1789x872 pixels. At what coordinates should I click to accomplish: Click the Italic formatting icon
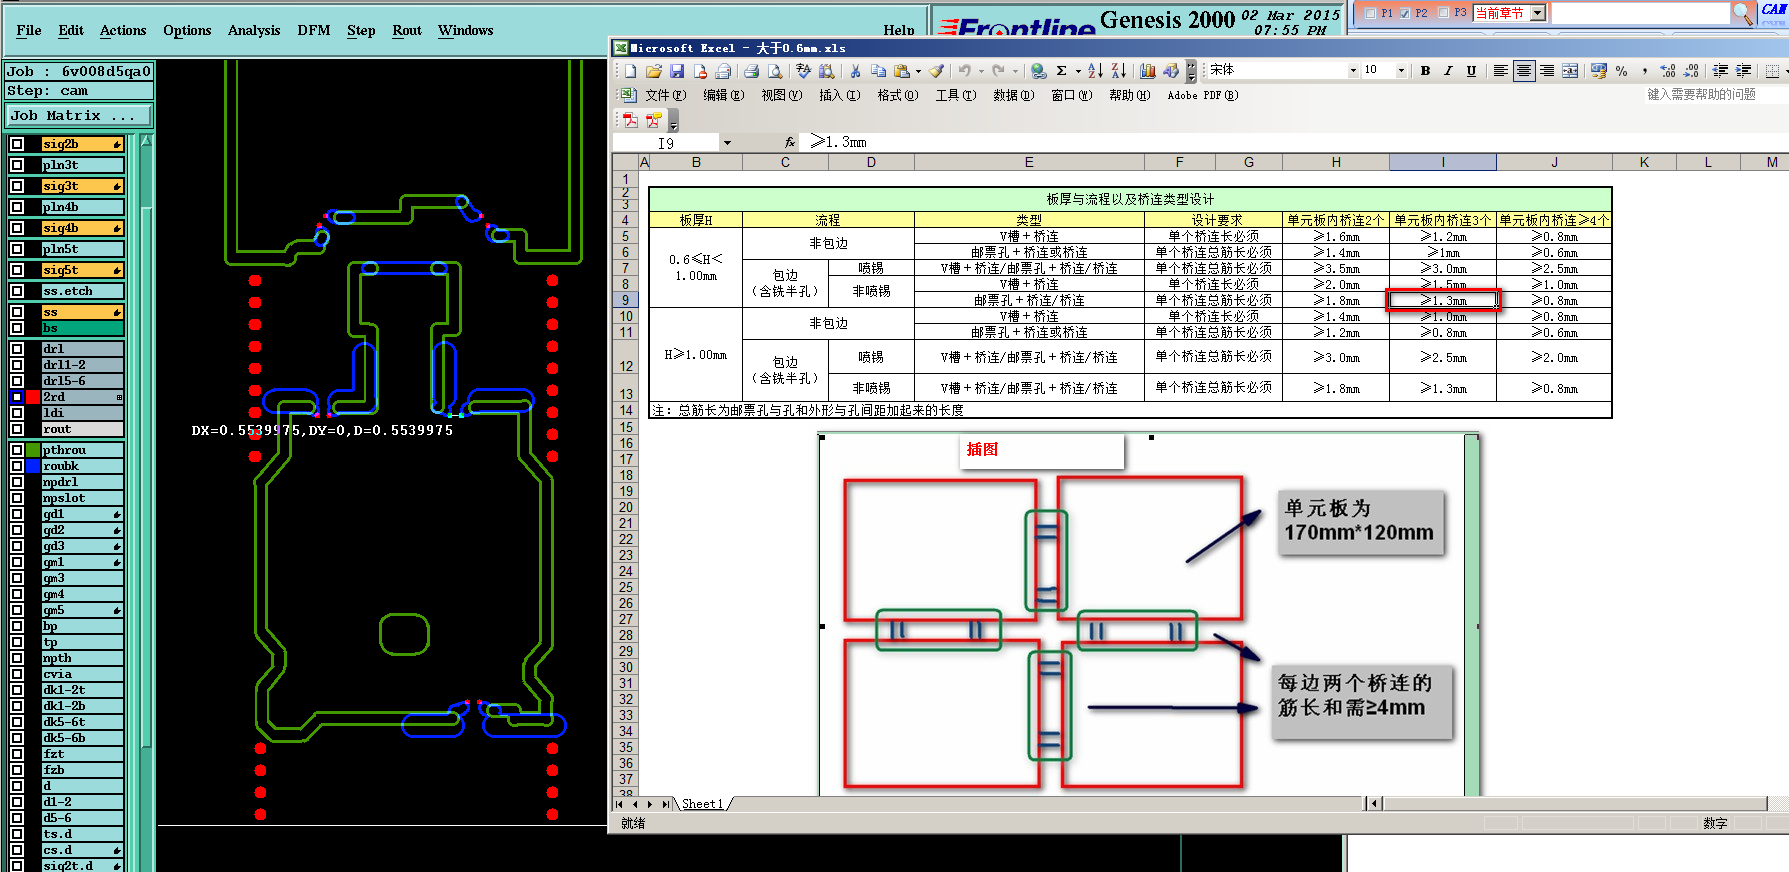(x=1448, y=71)
